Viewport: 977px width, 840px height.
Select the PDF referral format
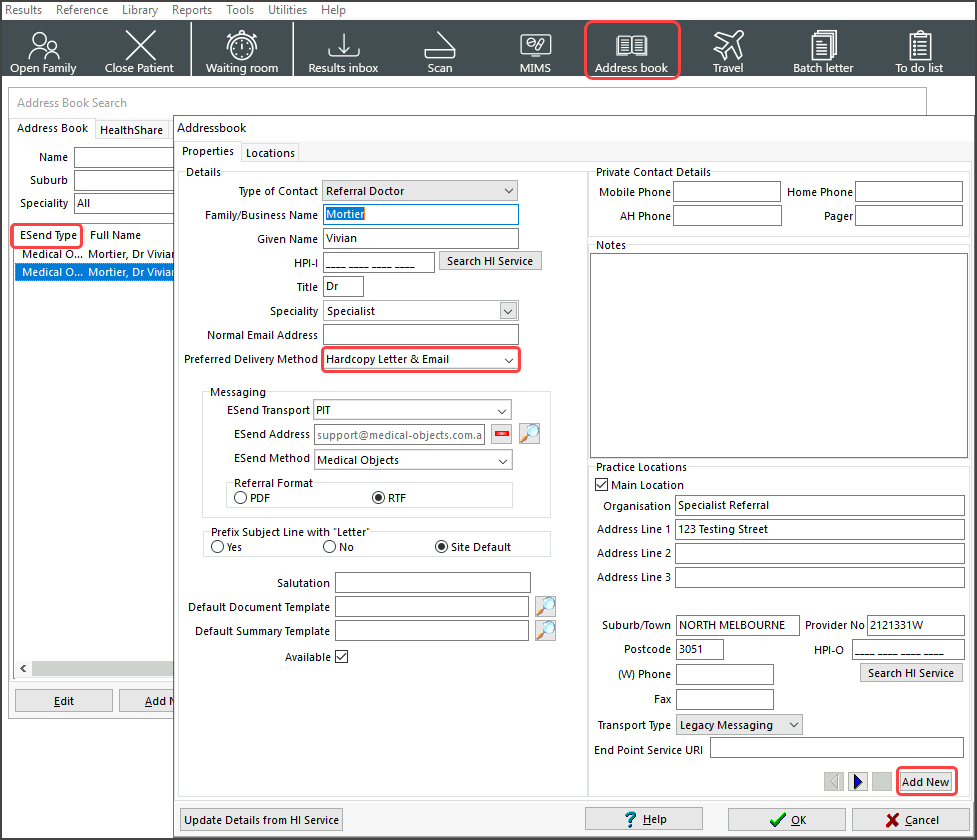pyautogui.click(x=241, y=497)
